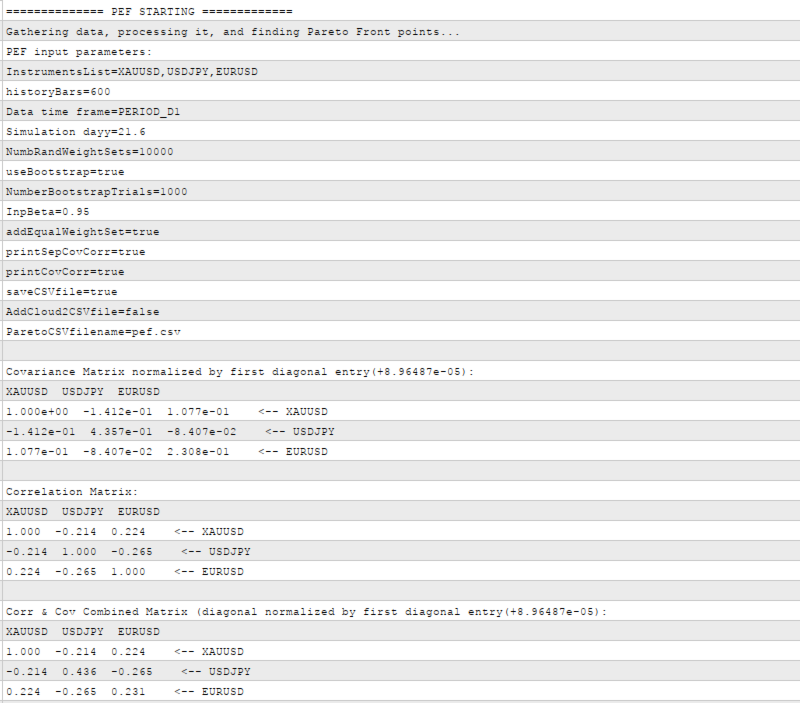Screen dimensions: 800x703
Task: Select the covariance row starting with 1.000e+00
Action: click(x=401, y=411)
